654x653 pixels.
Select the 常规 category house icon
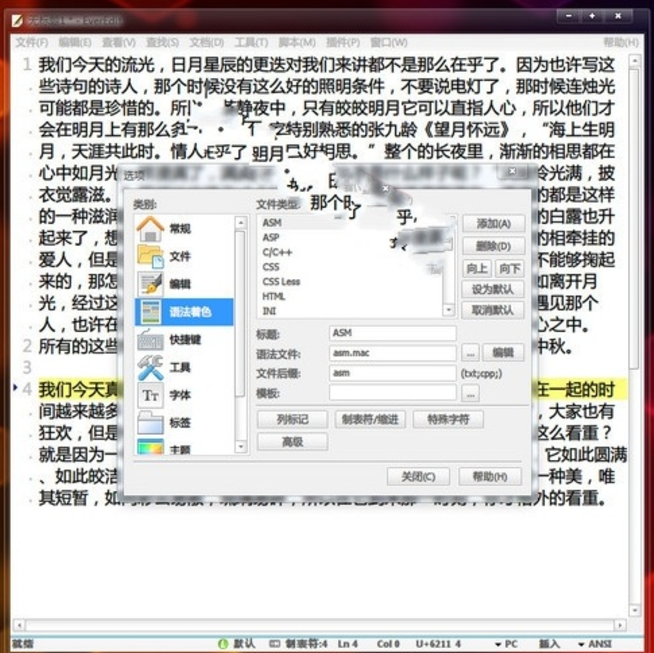click(x=150, y=229)
